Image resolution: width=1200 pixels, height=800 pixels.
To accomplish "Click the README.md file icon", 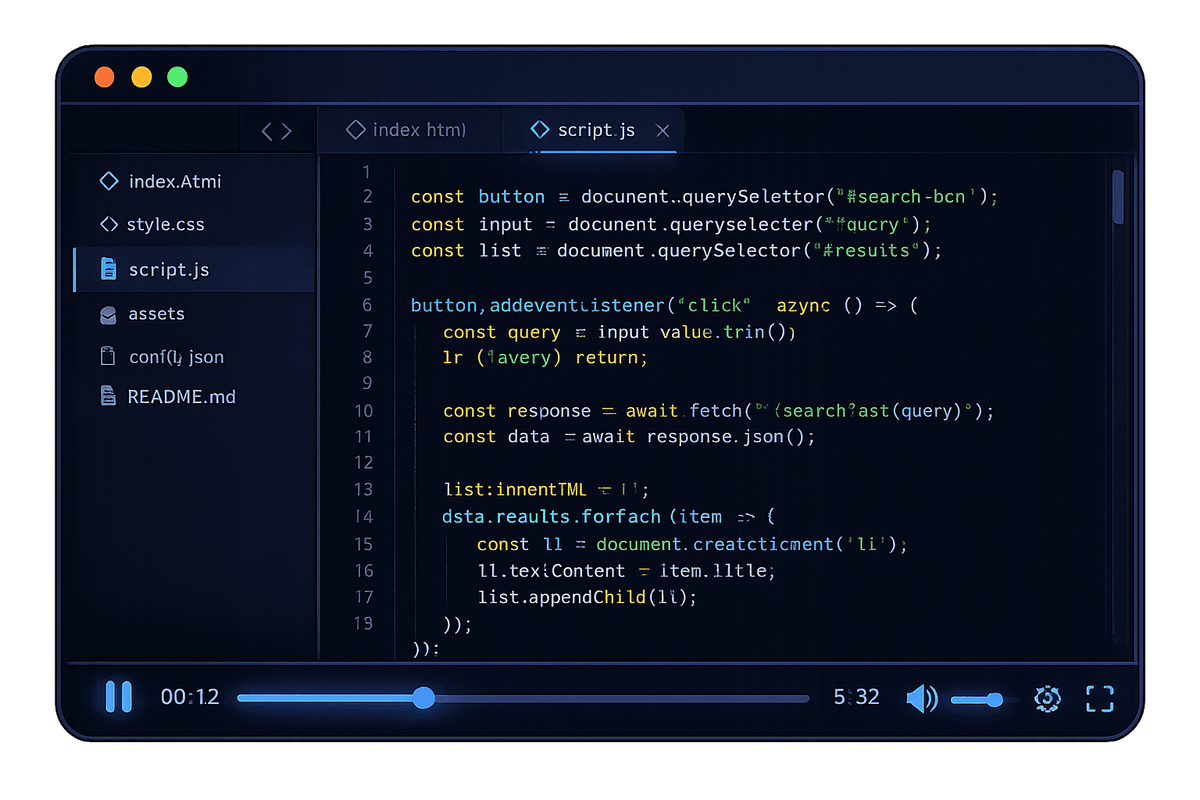I will coord(107,396).
